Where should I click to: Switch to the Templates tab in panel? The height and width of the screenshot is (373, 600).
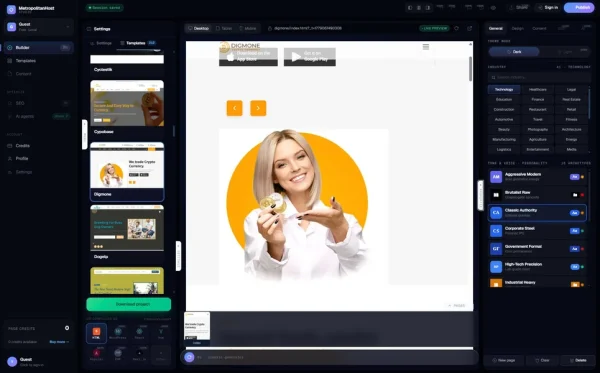click(138, 43)
